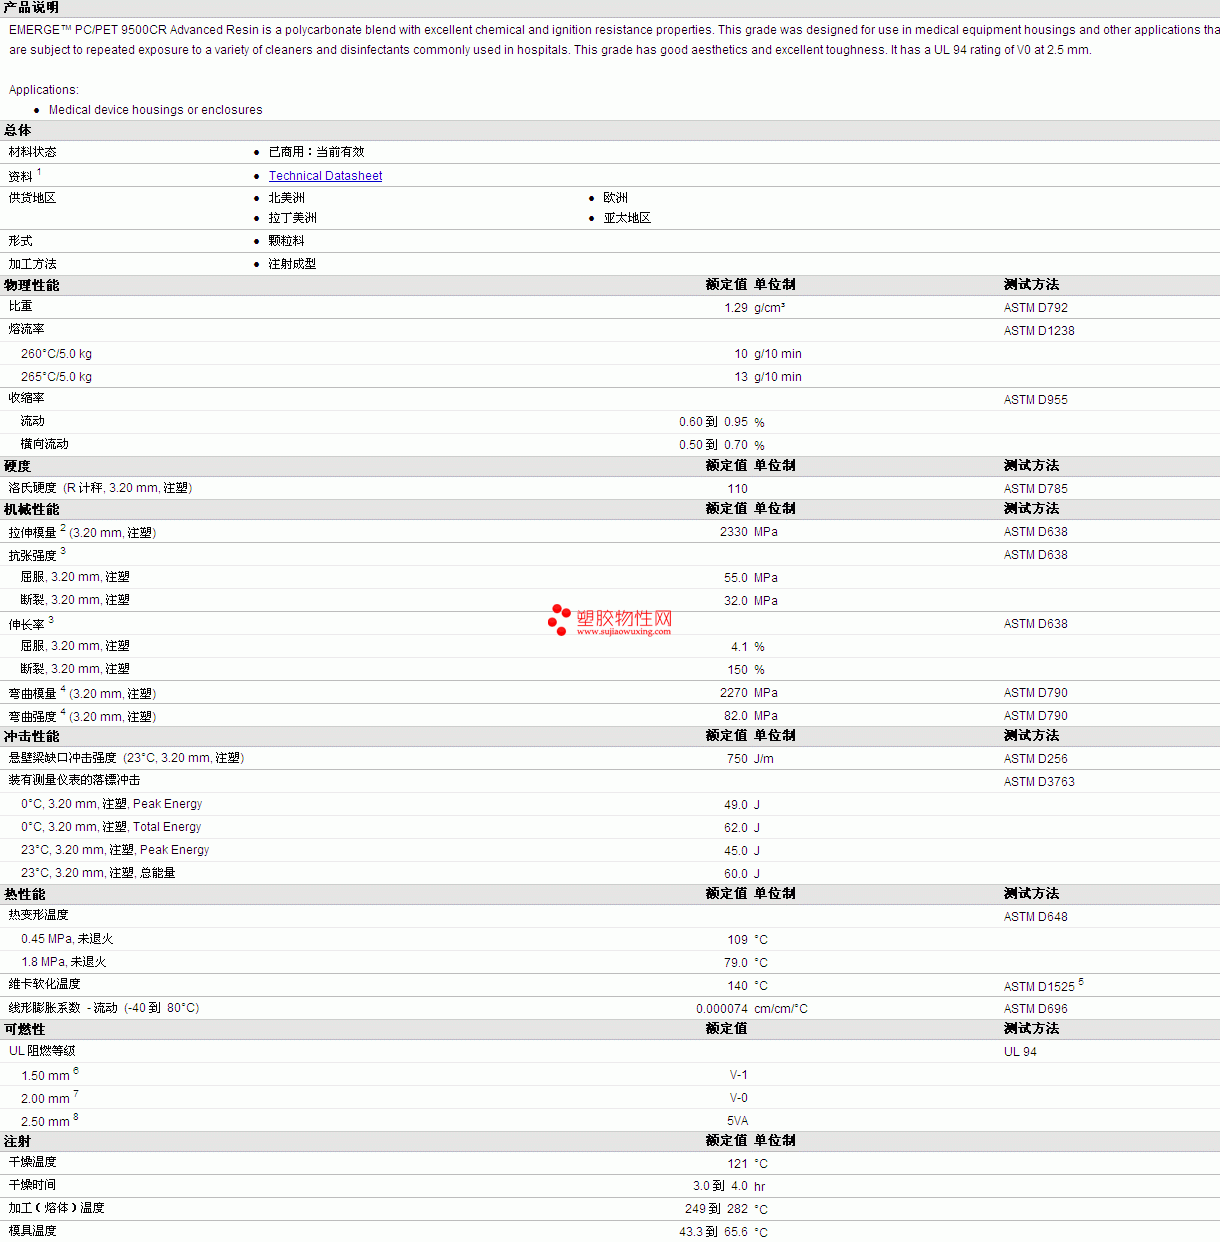Select the ASTM D696 test method

pyautogui.click(x=1035, y=1009)
